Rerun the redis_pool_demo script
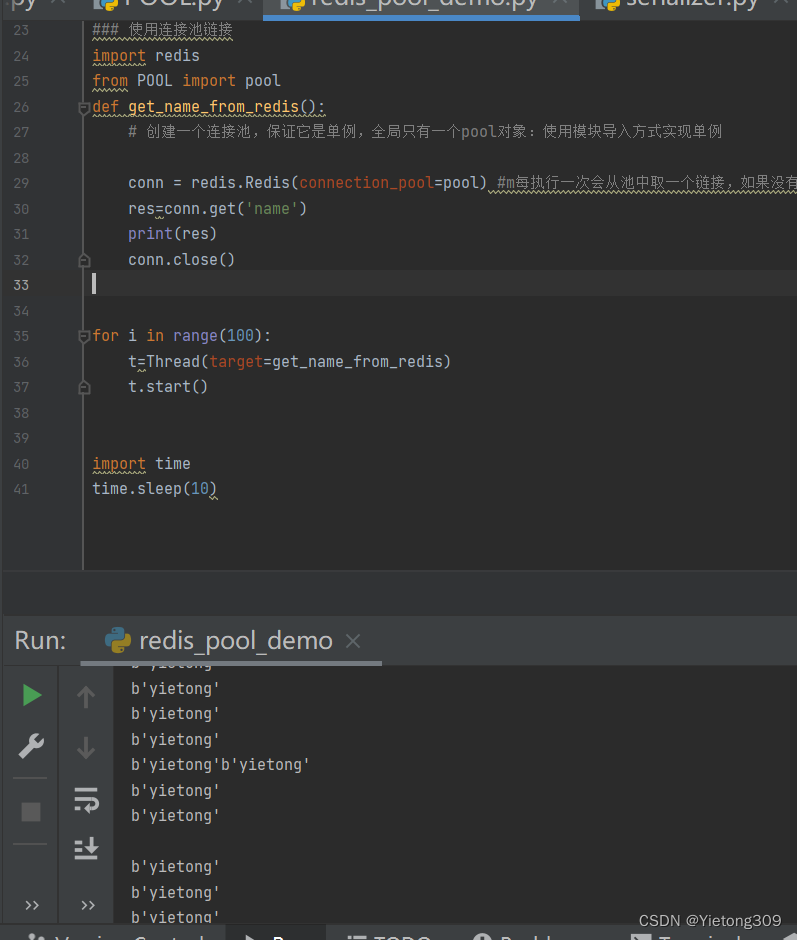The image size is (797, 940). click(30, 695)
